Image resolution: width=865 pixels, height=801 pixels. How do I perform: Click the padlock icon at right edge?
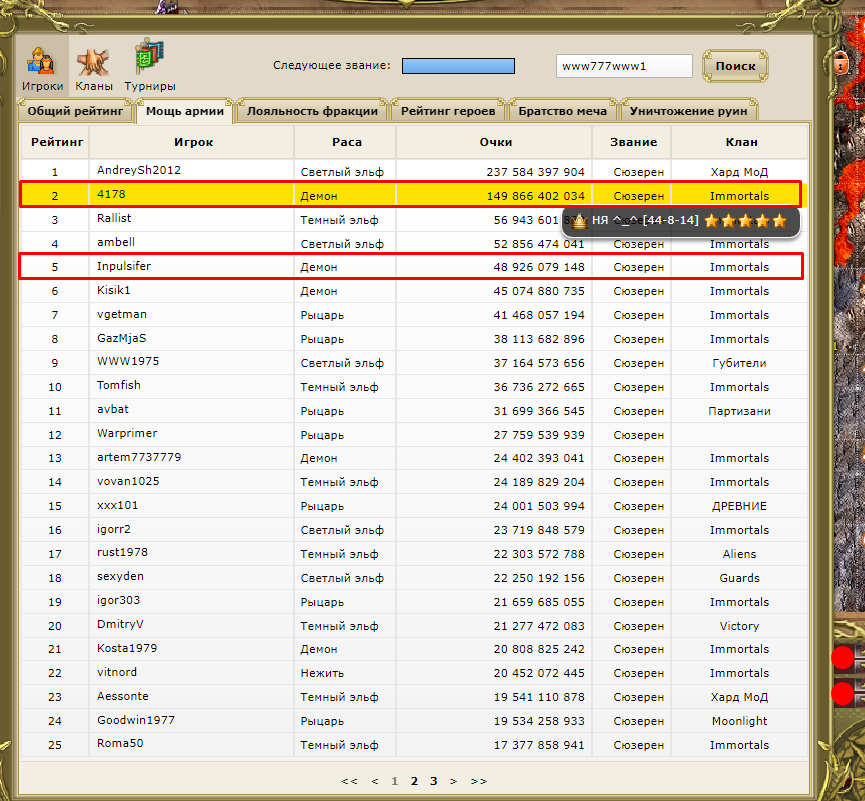point(840,62)
